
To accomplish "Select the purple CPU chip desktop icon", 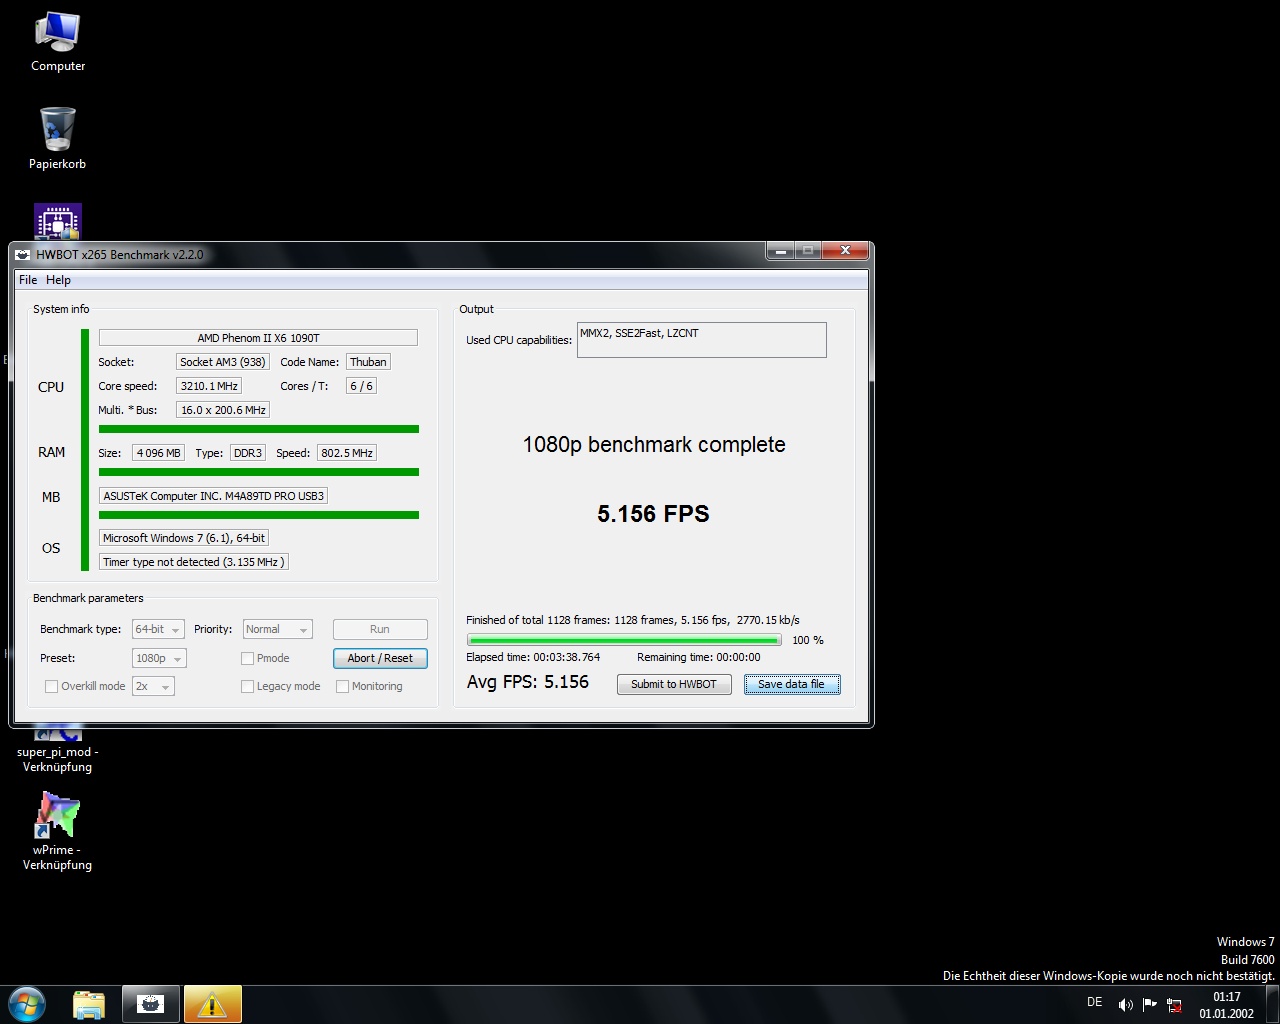I will point(57,222).
